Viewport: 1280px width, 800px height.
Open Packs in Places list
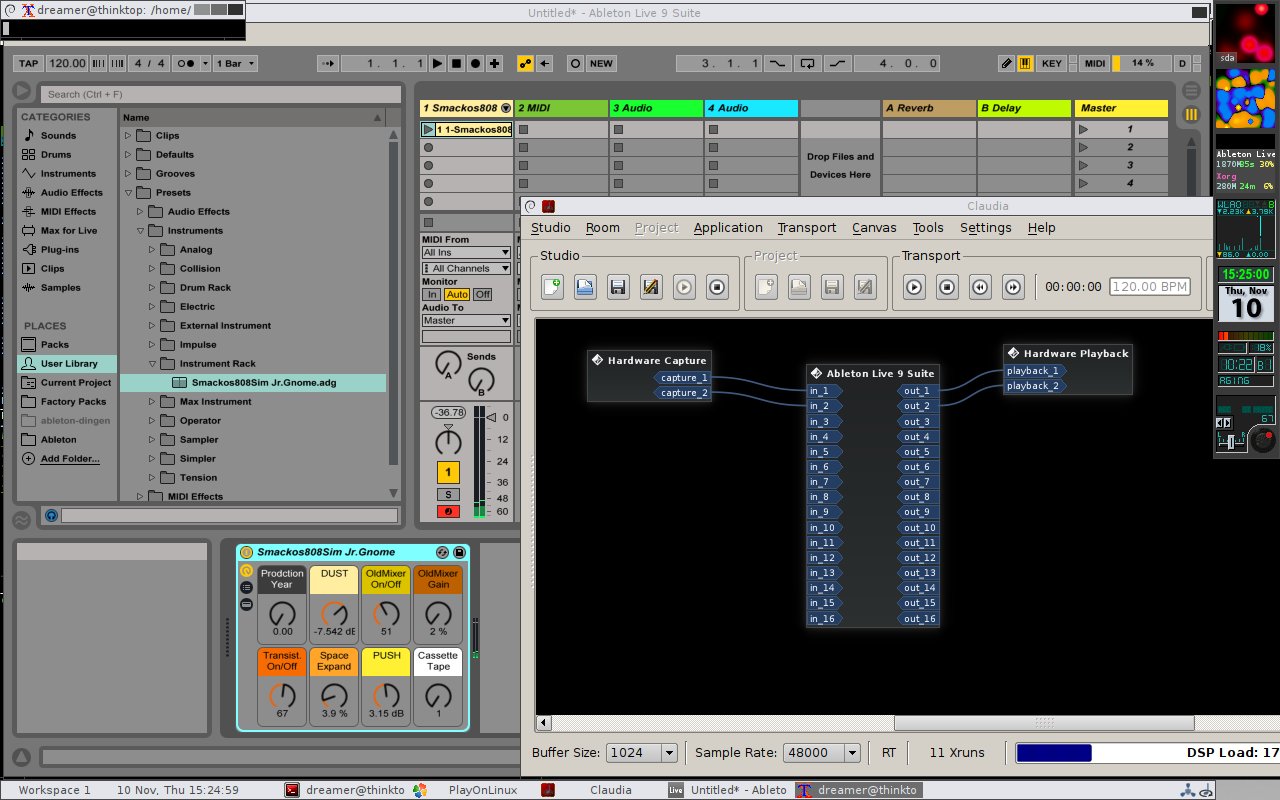(55, 344)
